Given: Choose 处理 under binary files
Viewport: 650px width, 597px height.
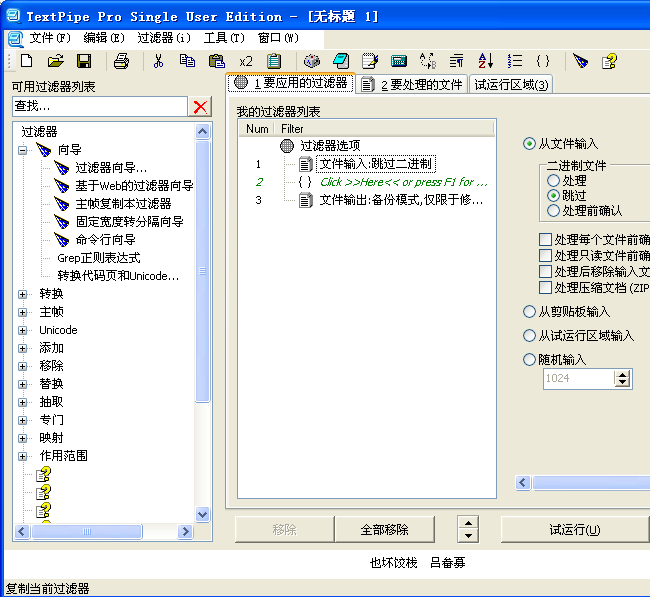Looking at the screenshot, I should [x=553, y=181].
